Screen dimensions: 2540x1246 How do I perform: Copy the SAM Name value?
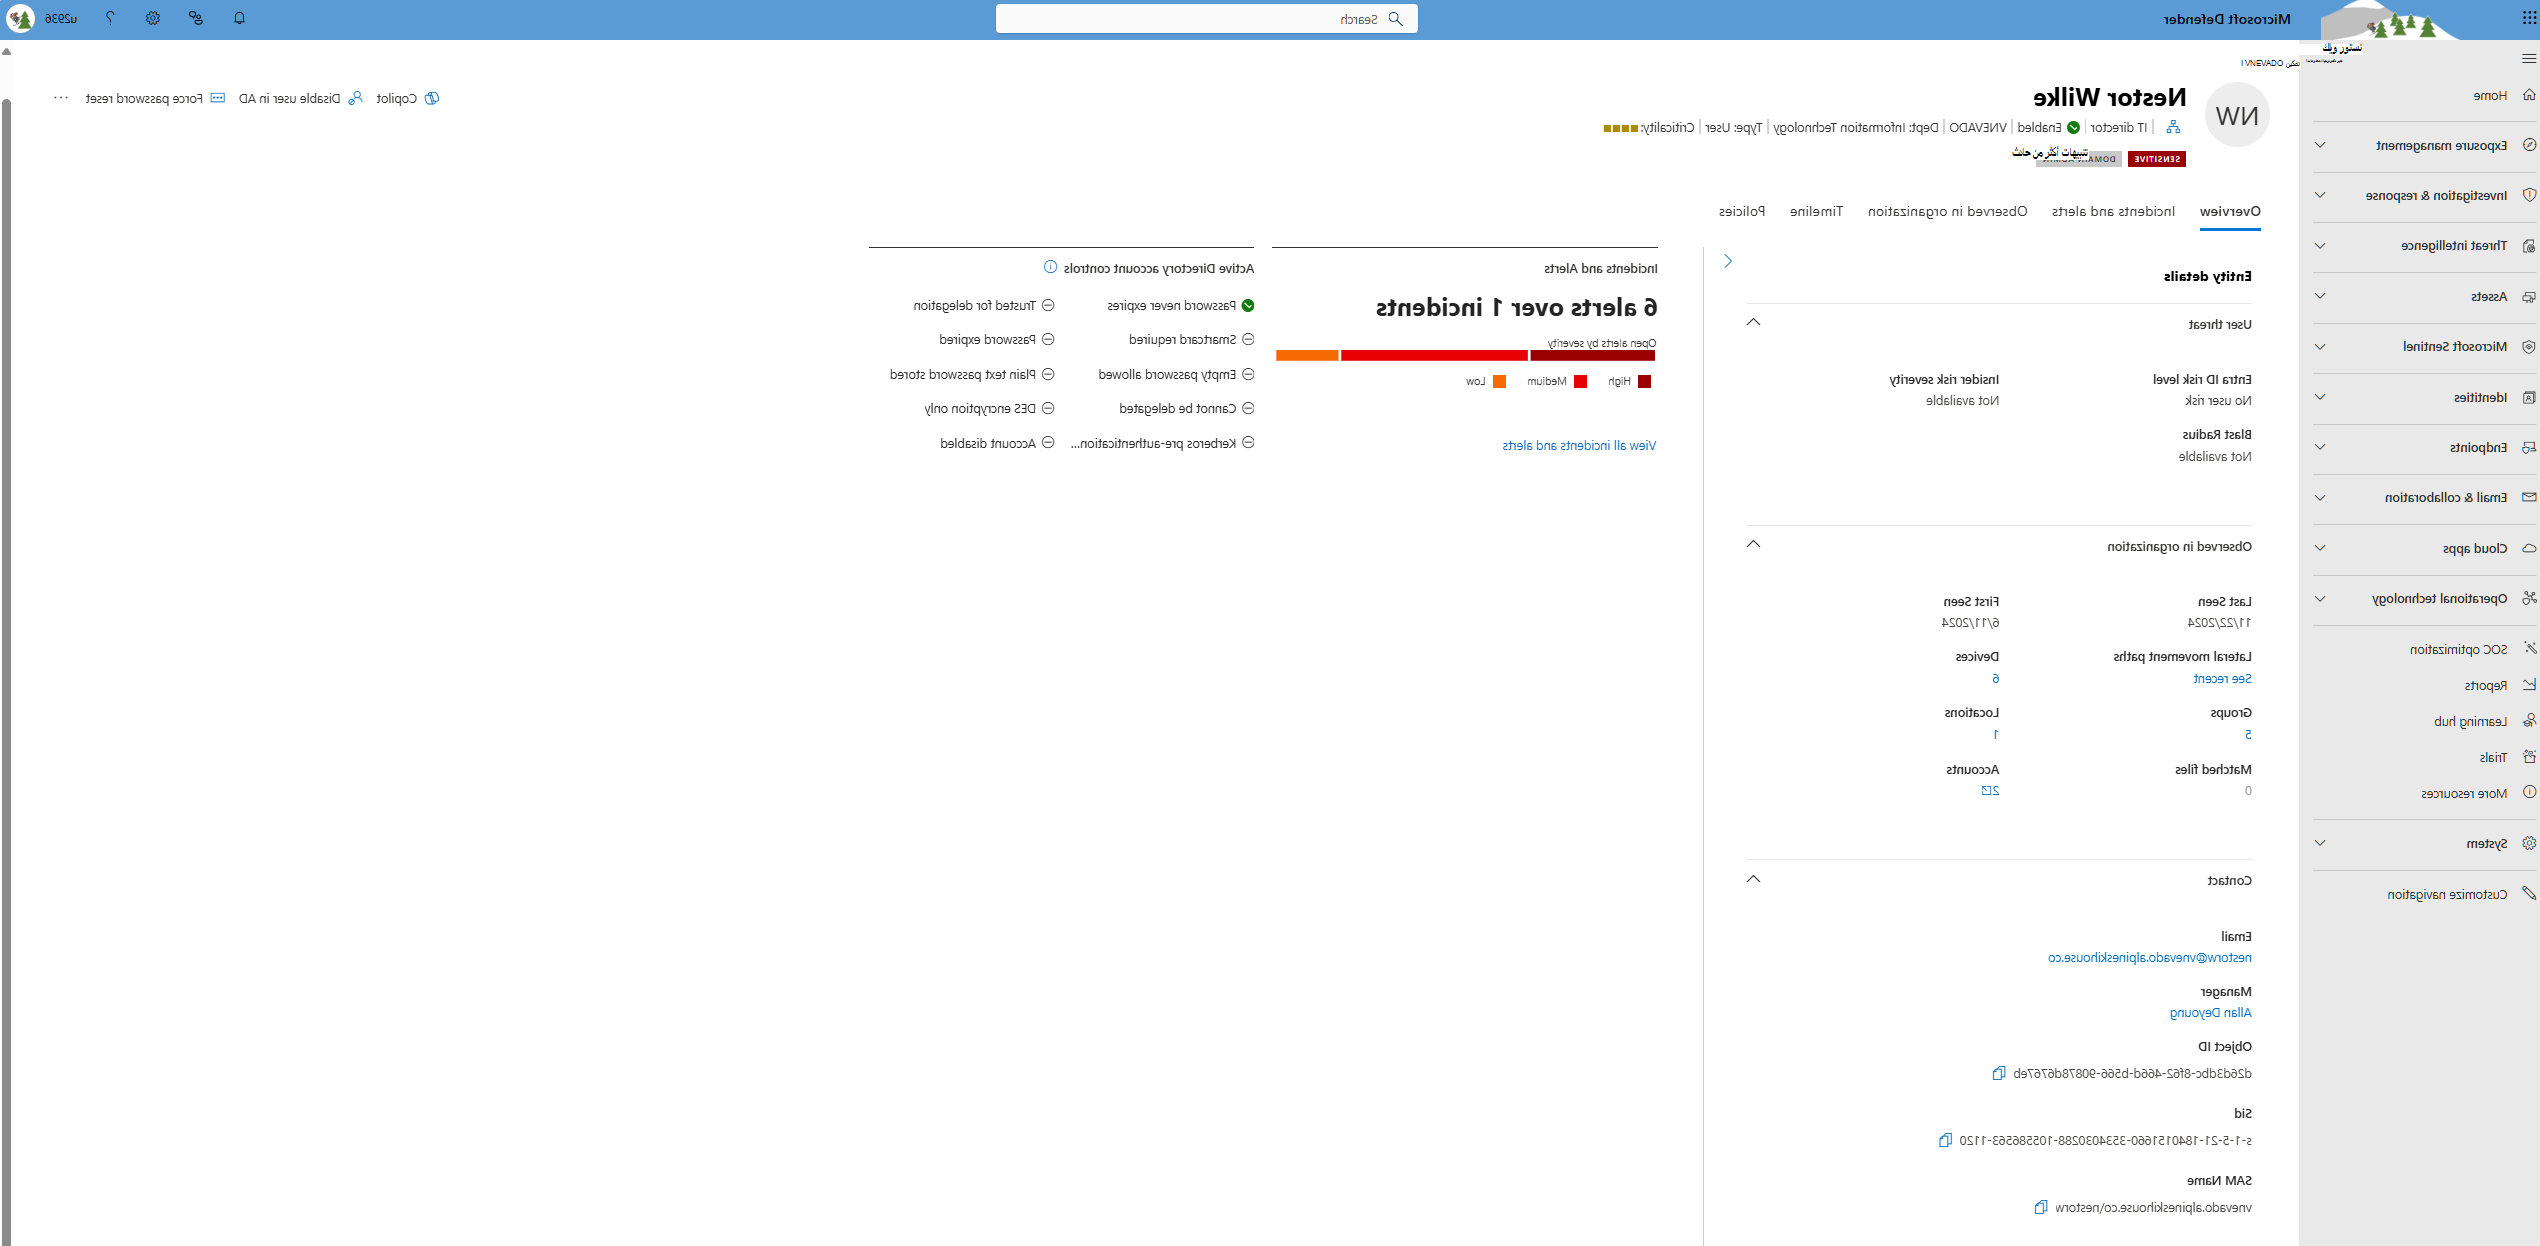(x=2040, y=1207)
